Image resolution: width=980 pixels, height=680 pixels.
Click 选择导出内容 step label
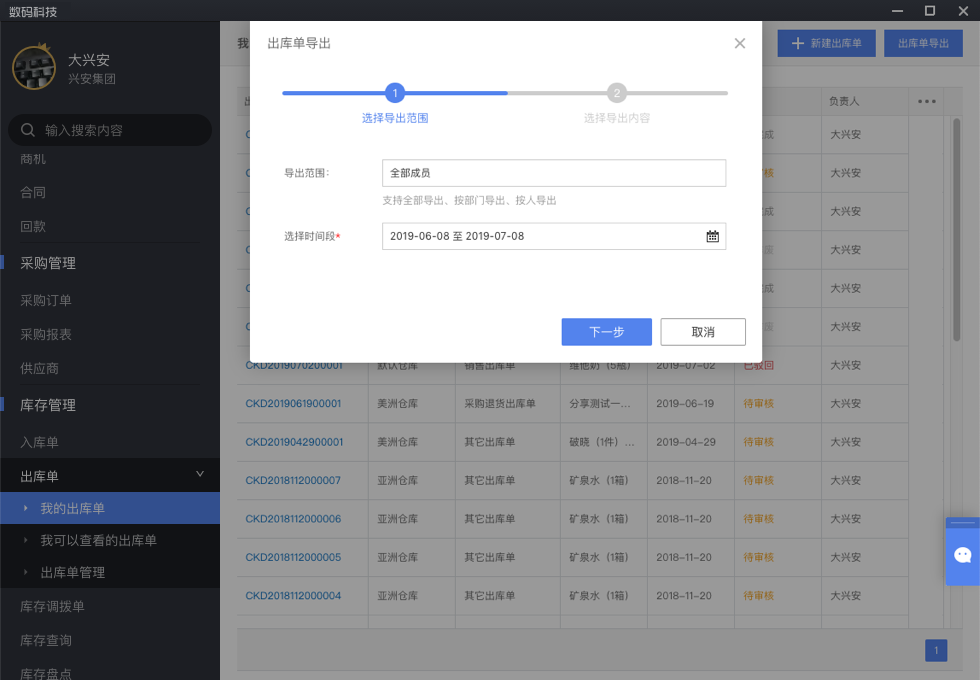[x=617, y=118]
